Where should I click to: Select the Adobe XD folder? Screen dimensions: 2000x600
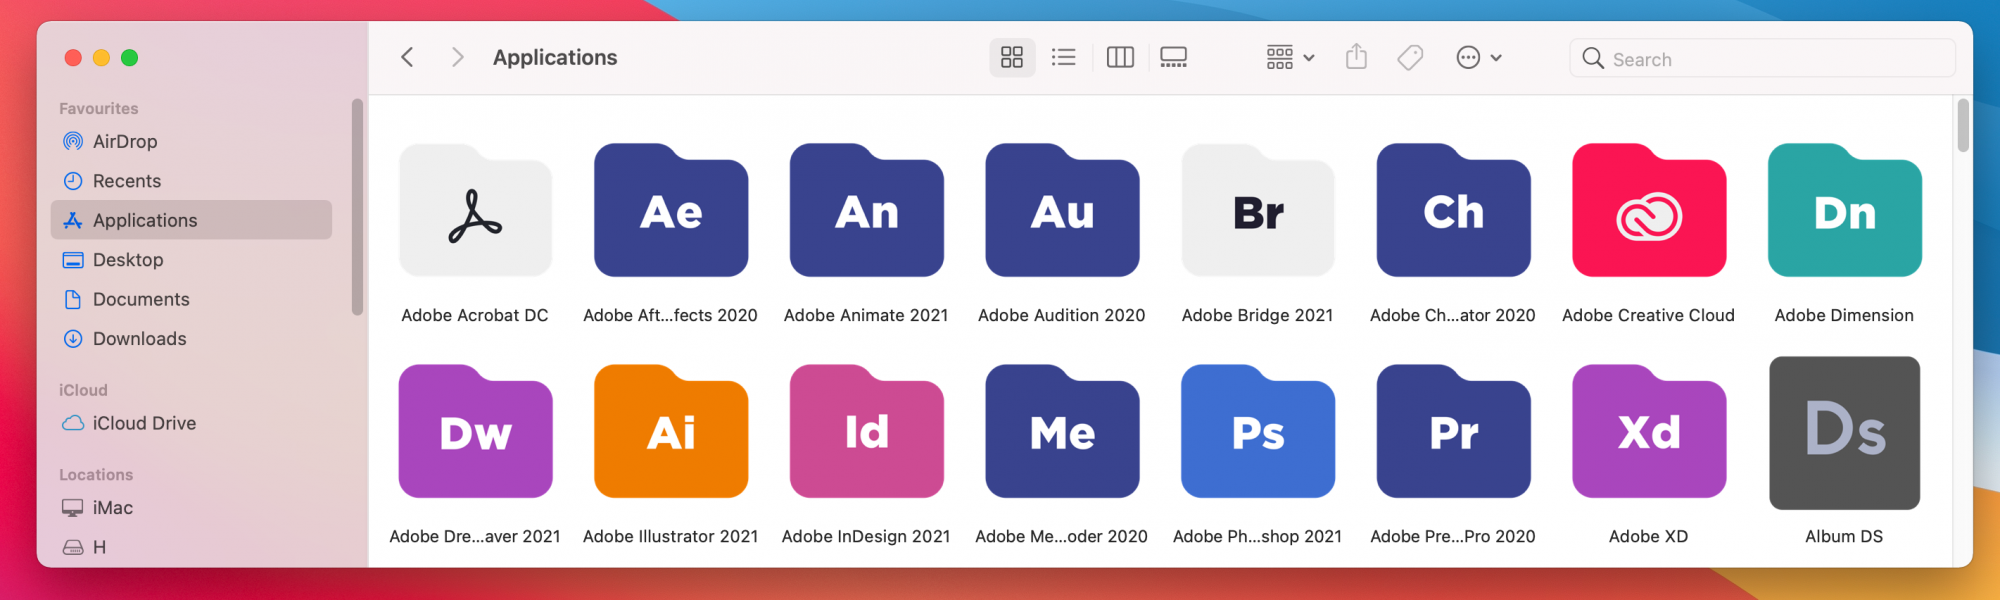[x=1649, y=433]
